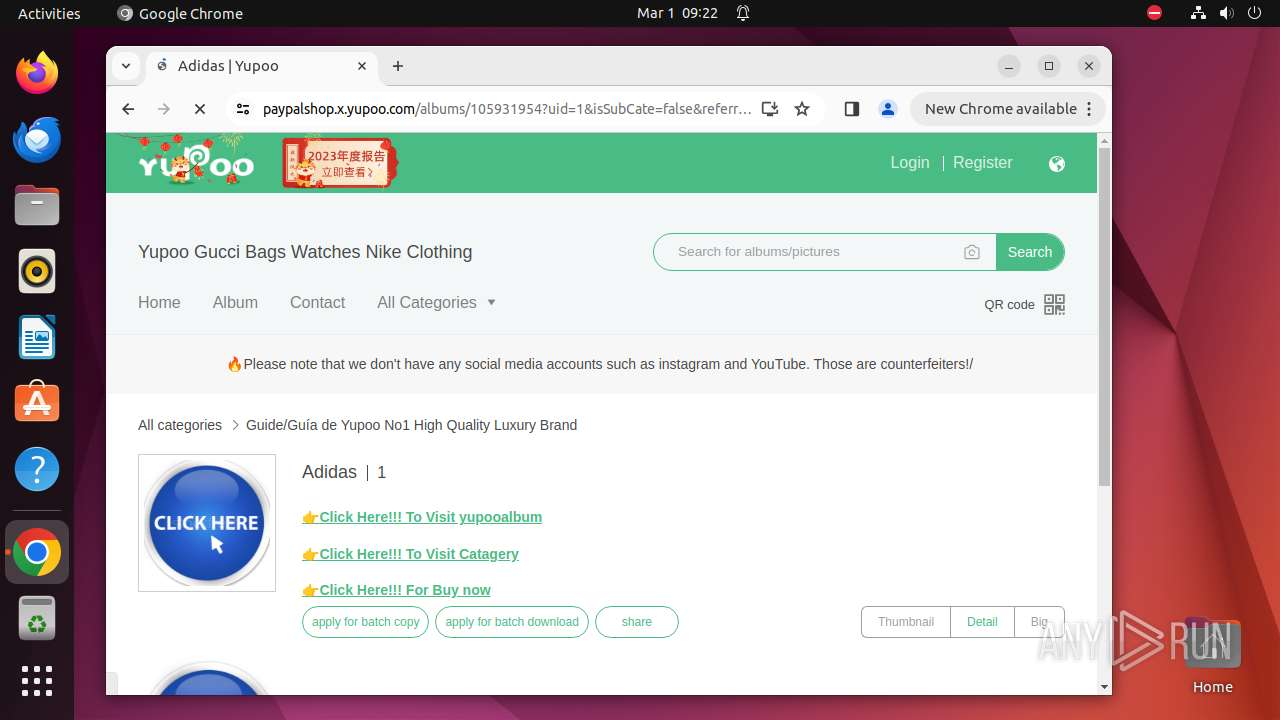1280x720 pixels.
Task: Go to Home menu item
Action: (159, 302)
